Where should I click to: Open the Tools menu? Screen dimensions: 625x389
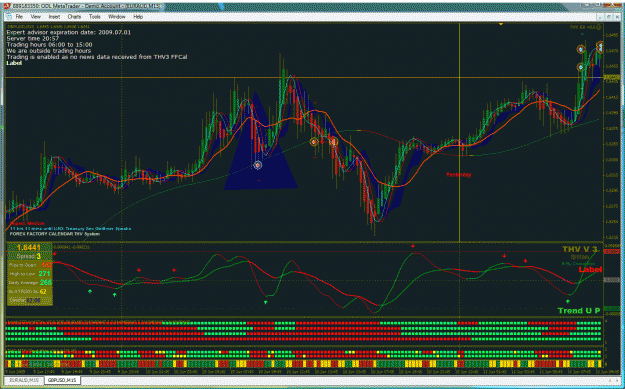(x=94, y=17)
